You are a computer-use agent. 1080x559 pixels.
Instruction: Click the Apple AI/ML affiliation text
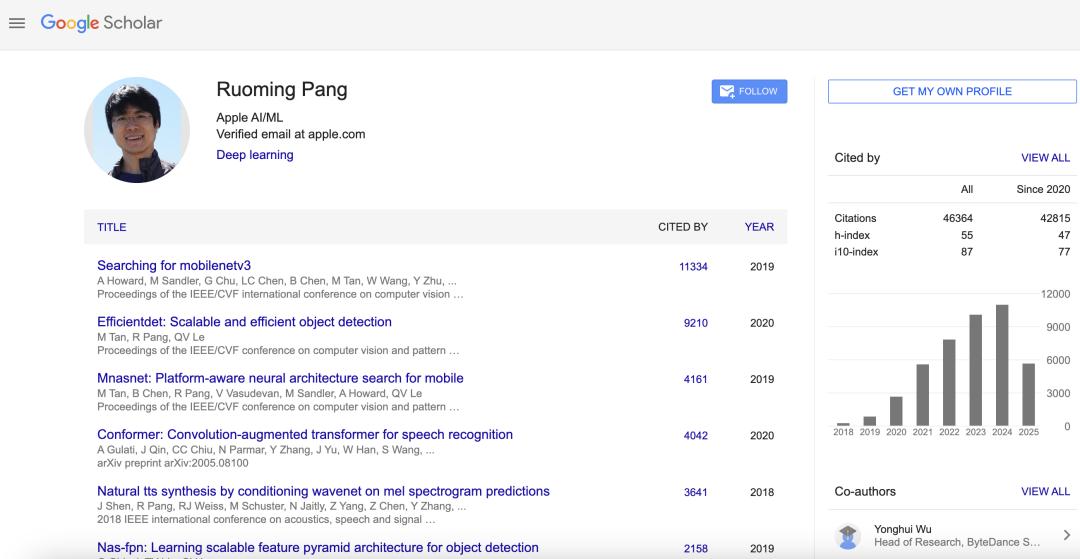(x=249, y=118)
